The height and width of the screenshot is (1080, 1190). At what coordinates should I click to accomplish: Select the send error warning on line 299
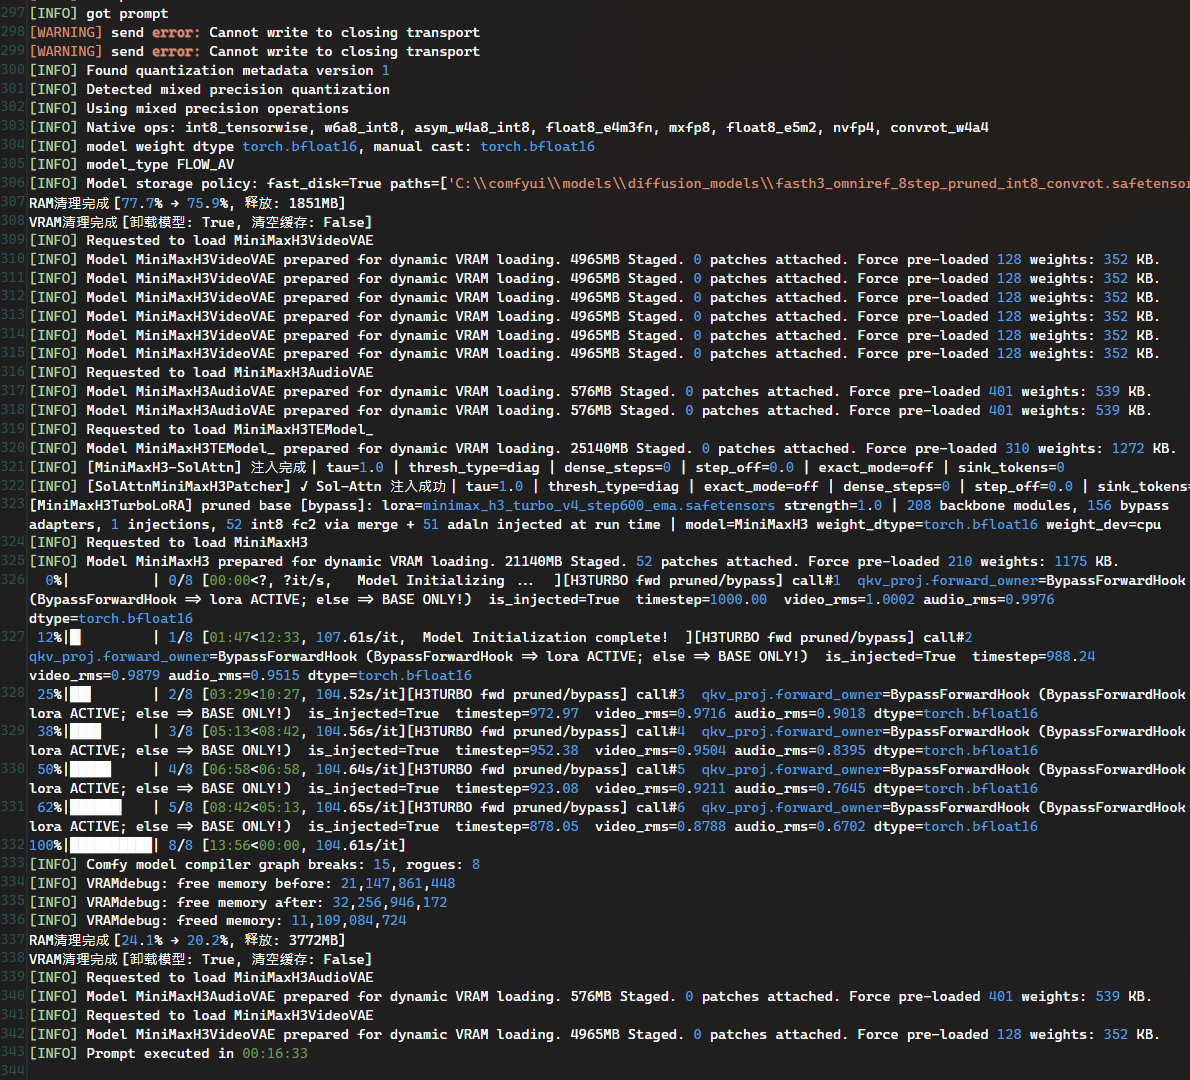(254, 52)
